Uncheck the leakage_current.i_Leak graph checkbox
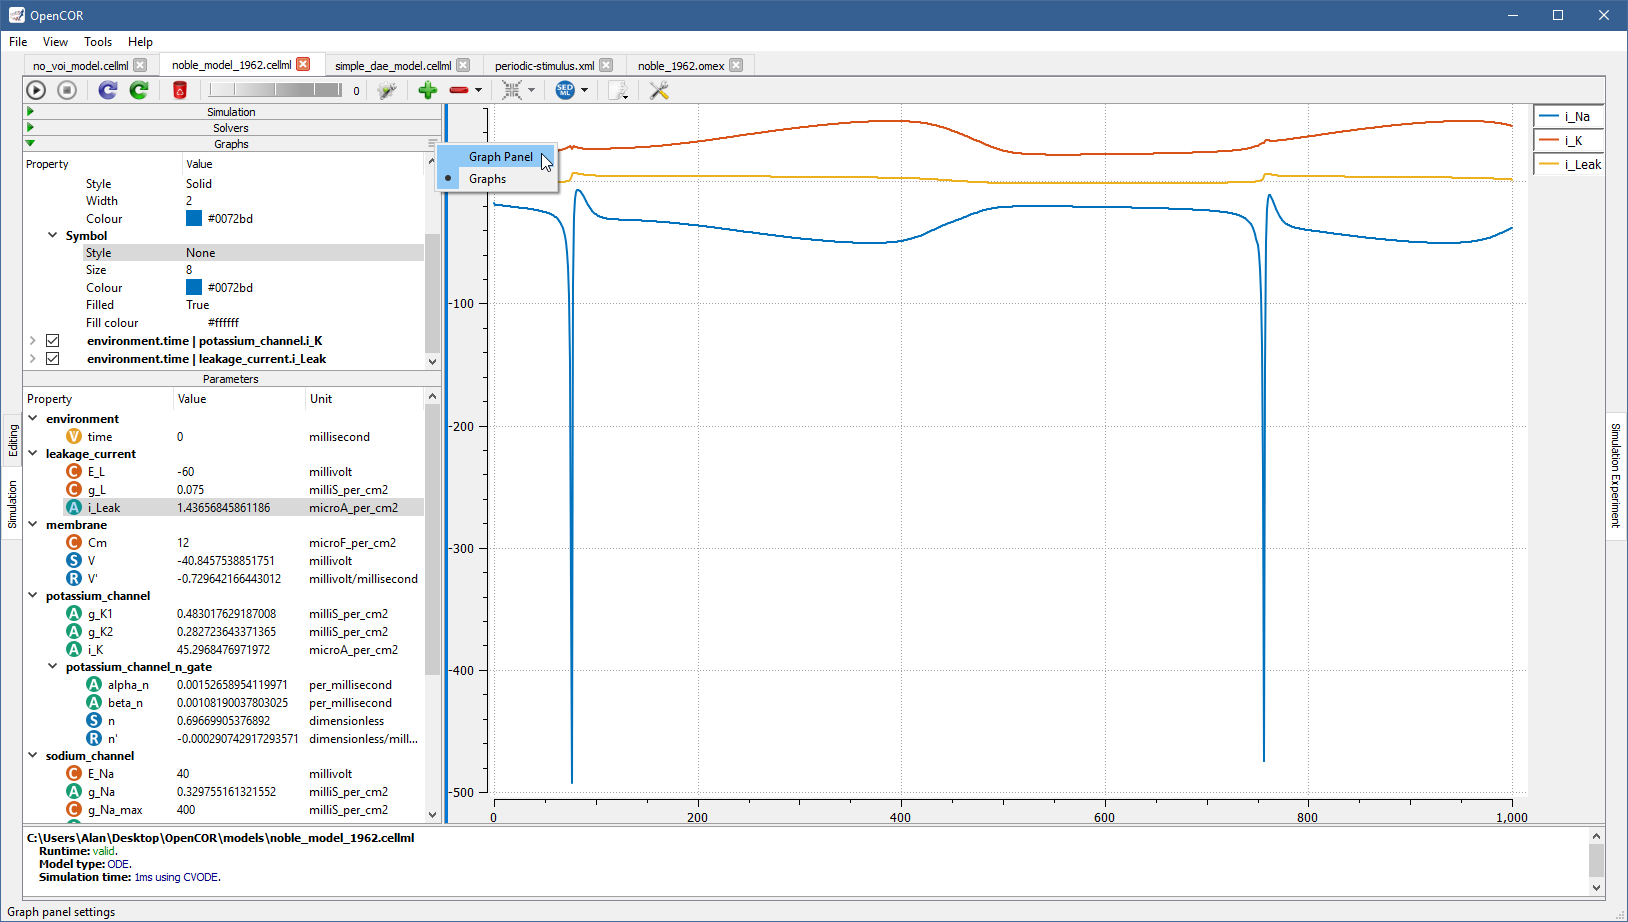 [53, 359]
